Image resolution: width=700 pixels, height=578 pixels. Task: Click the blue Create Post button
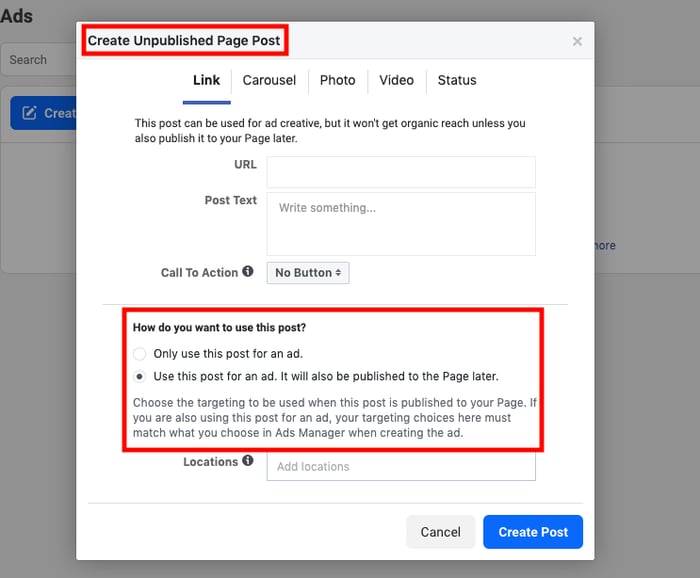532,532
